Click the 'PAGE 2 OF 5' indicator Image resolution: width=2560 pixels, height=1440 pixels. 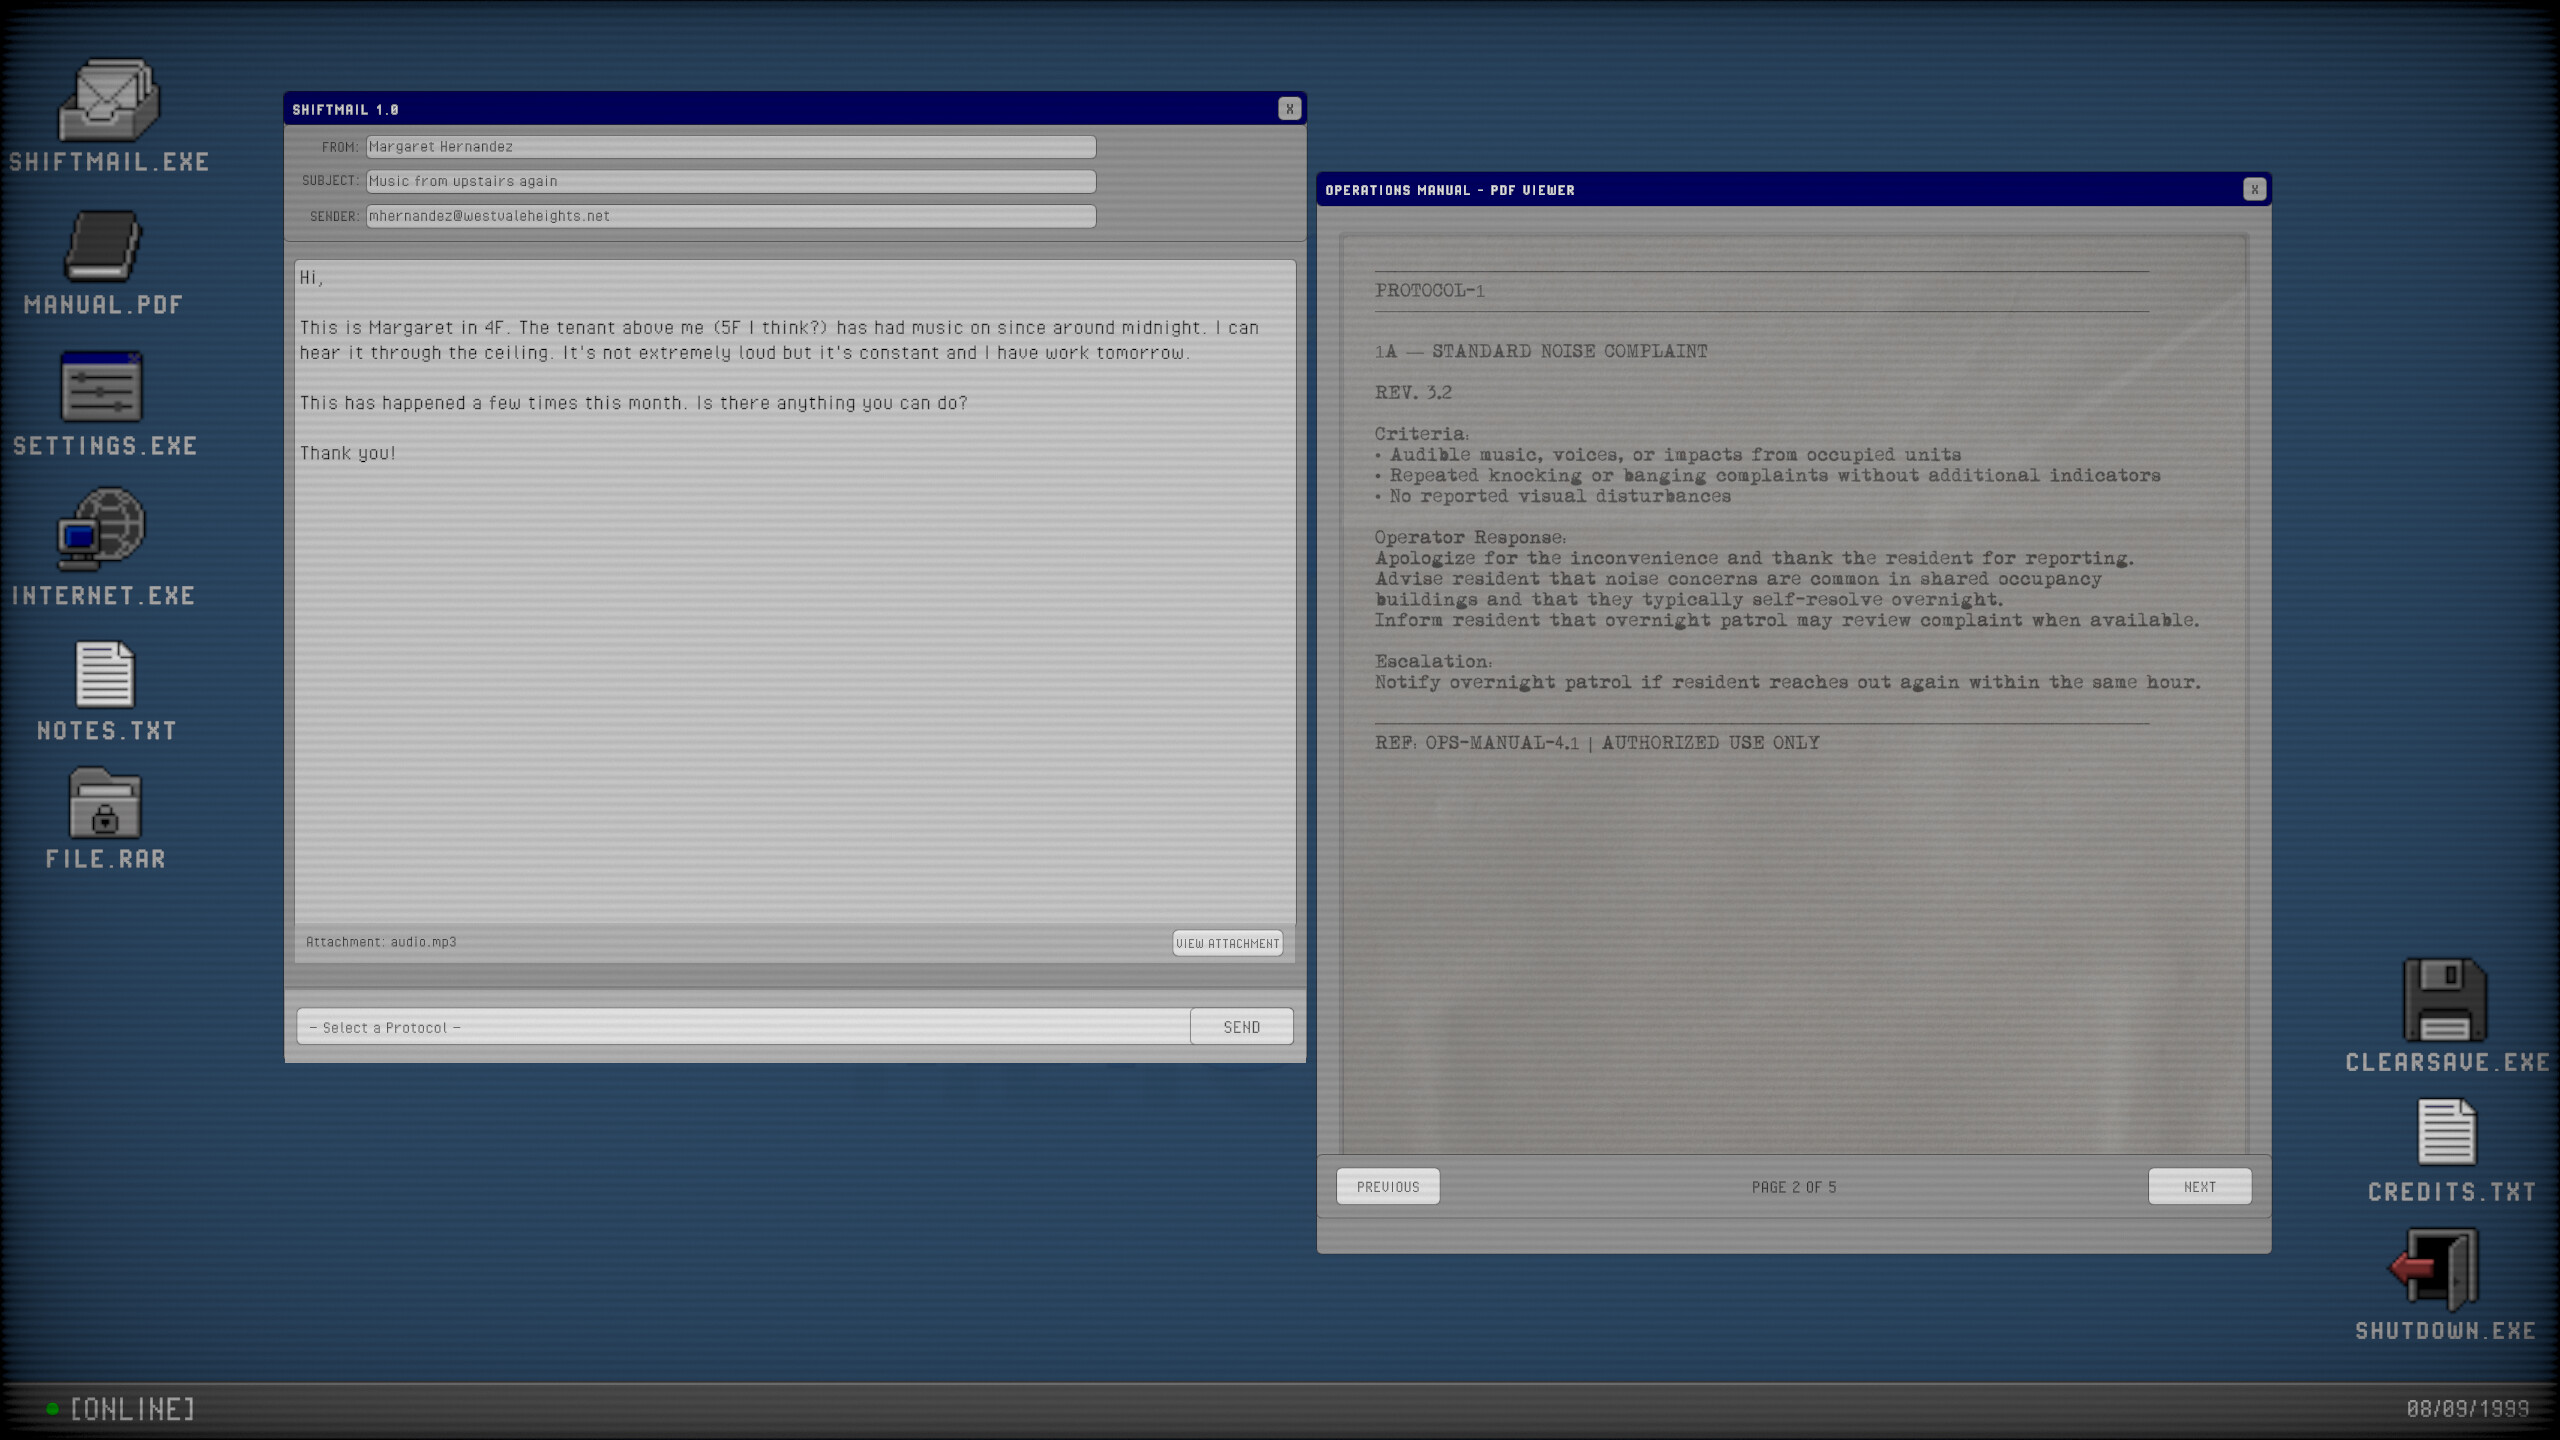click(1794, 1187)
